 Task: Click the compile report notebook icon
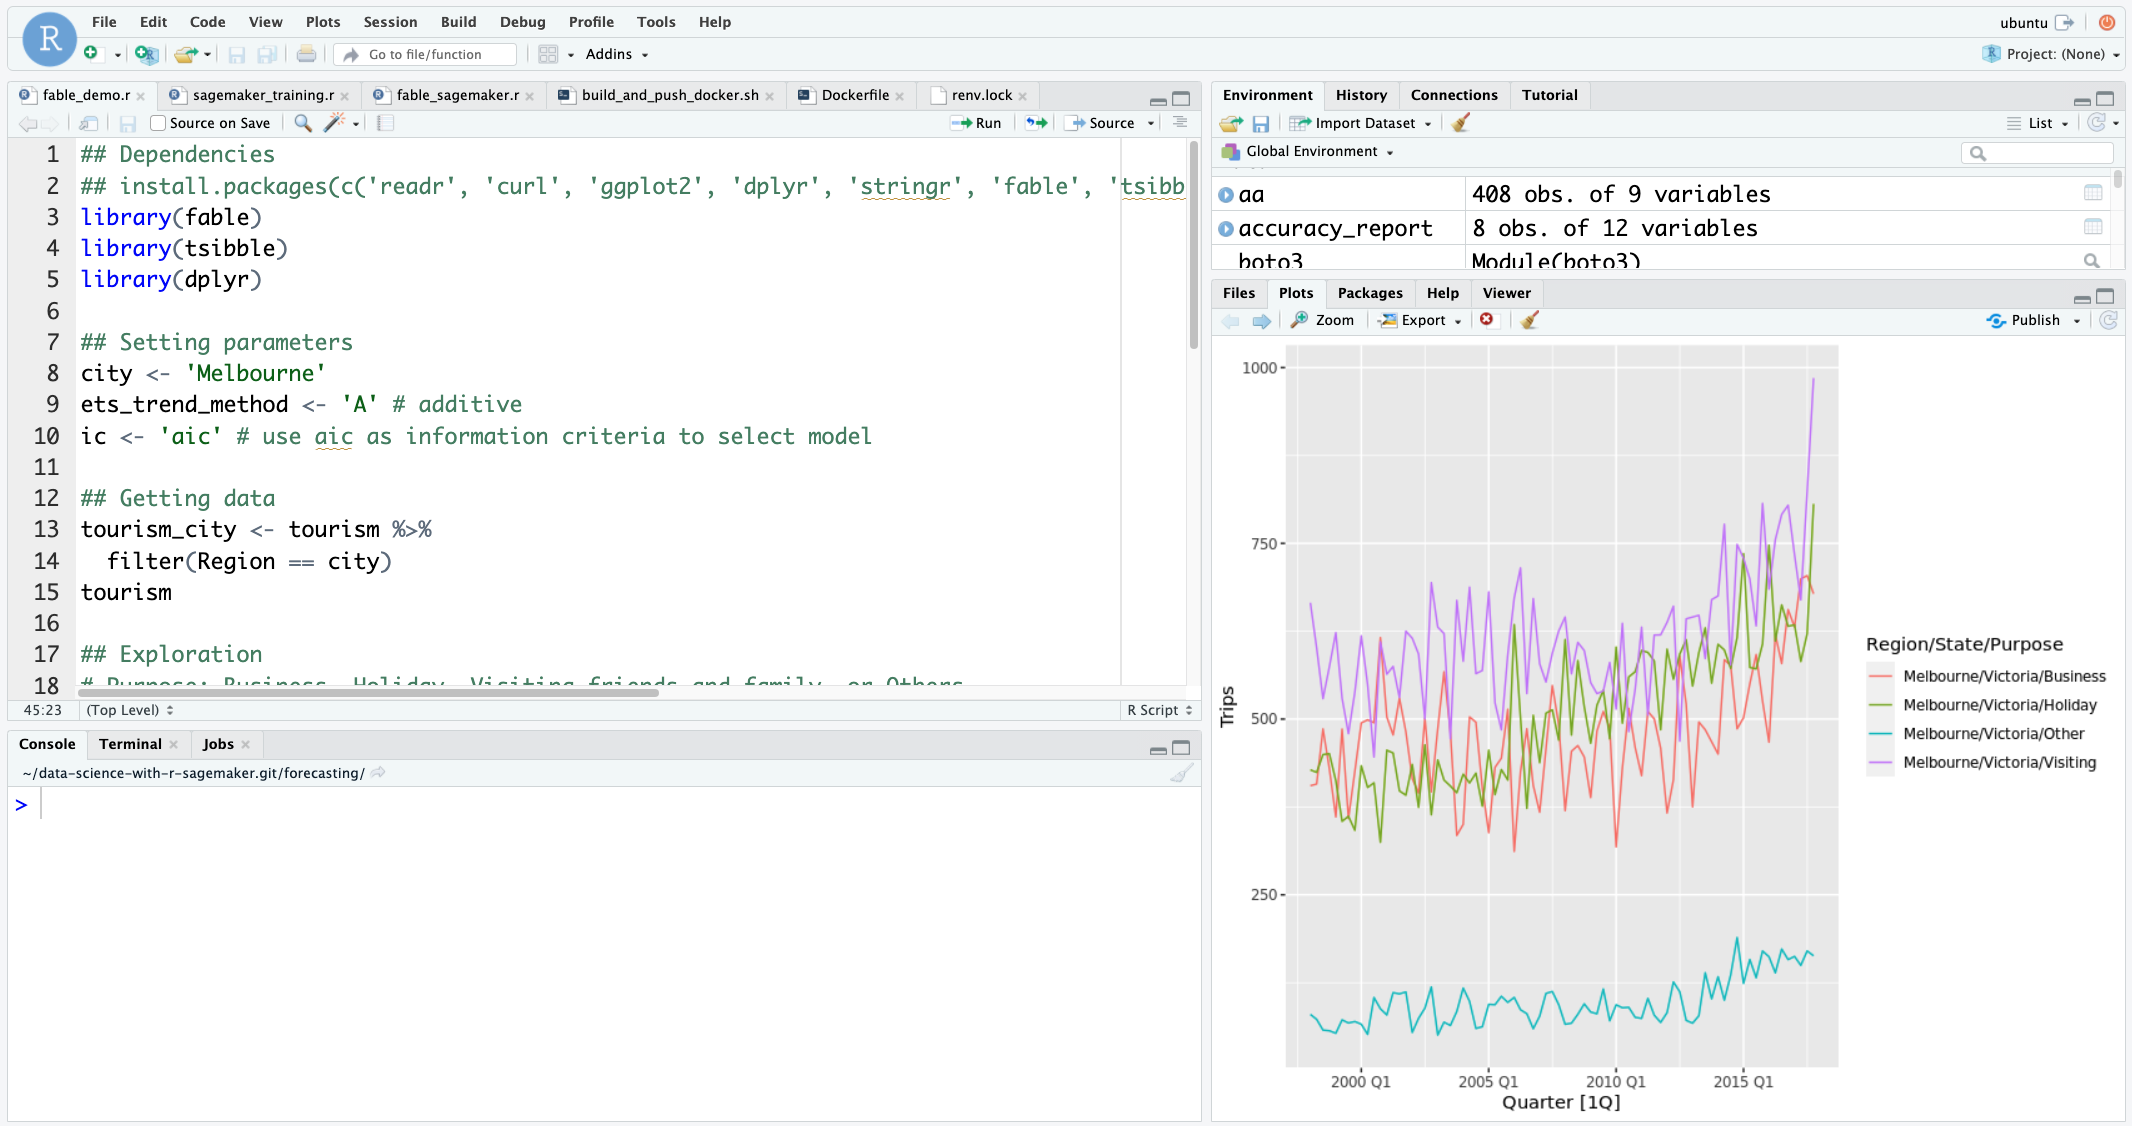click(x=385, y=122)
